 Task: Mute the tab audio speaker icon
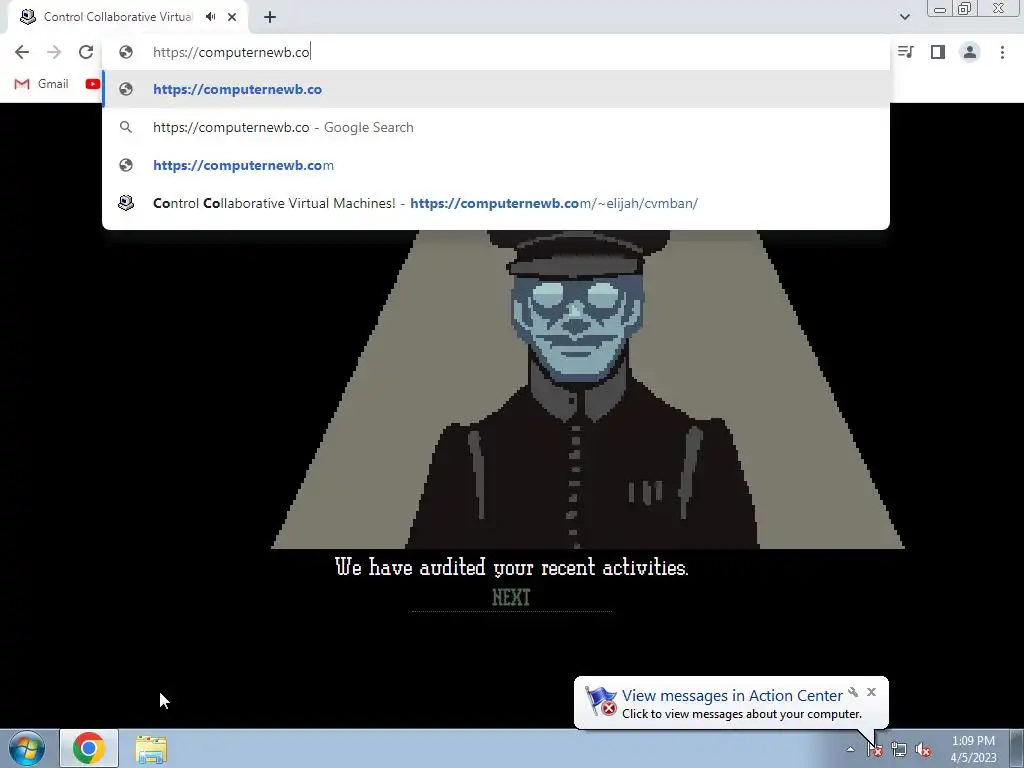[x=210, y=17]
